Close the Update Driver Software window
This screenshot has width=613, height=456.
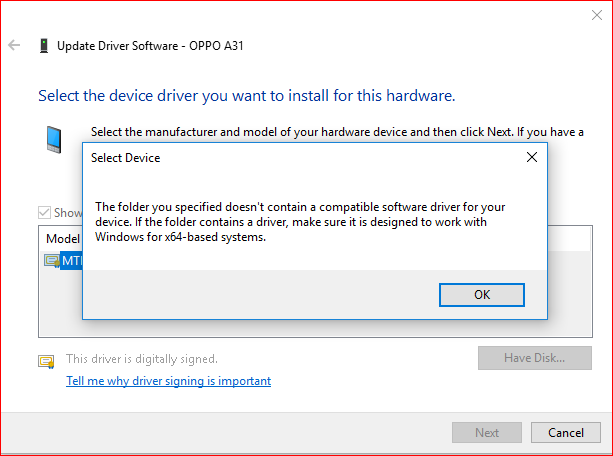coord(597,15)
